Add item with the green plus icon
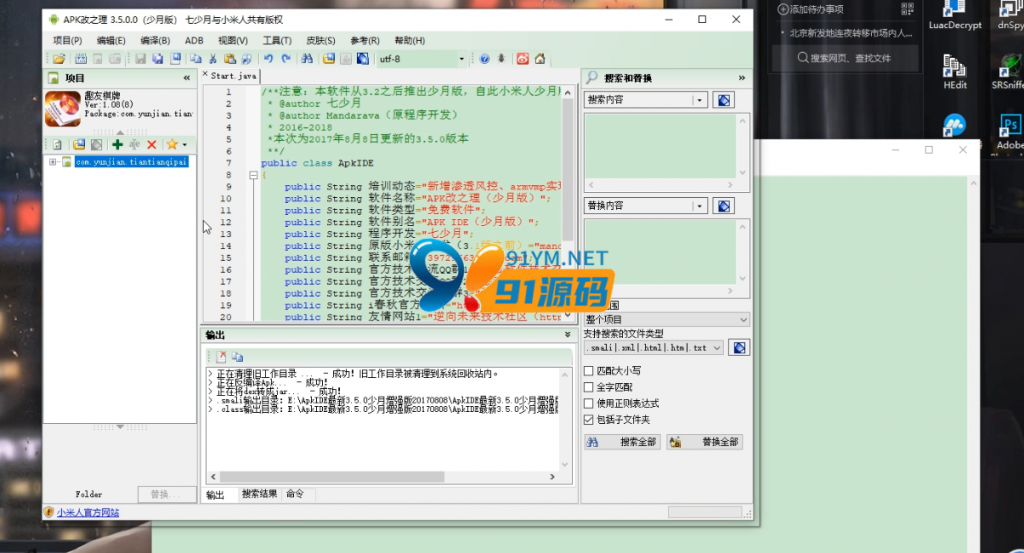The image size is (1024, 553). (x=118, y=144)
